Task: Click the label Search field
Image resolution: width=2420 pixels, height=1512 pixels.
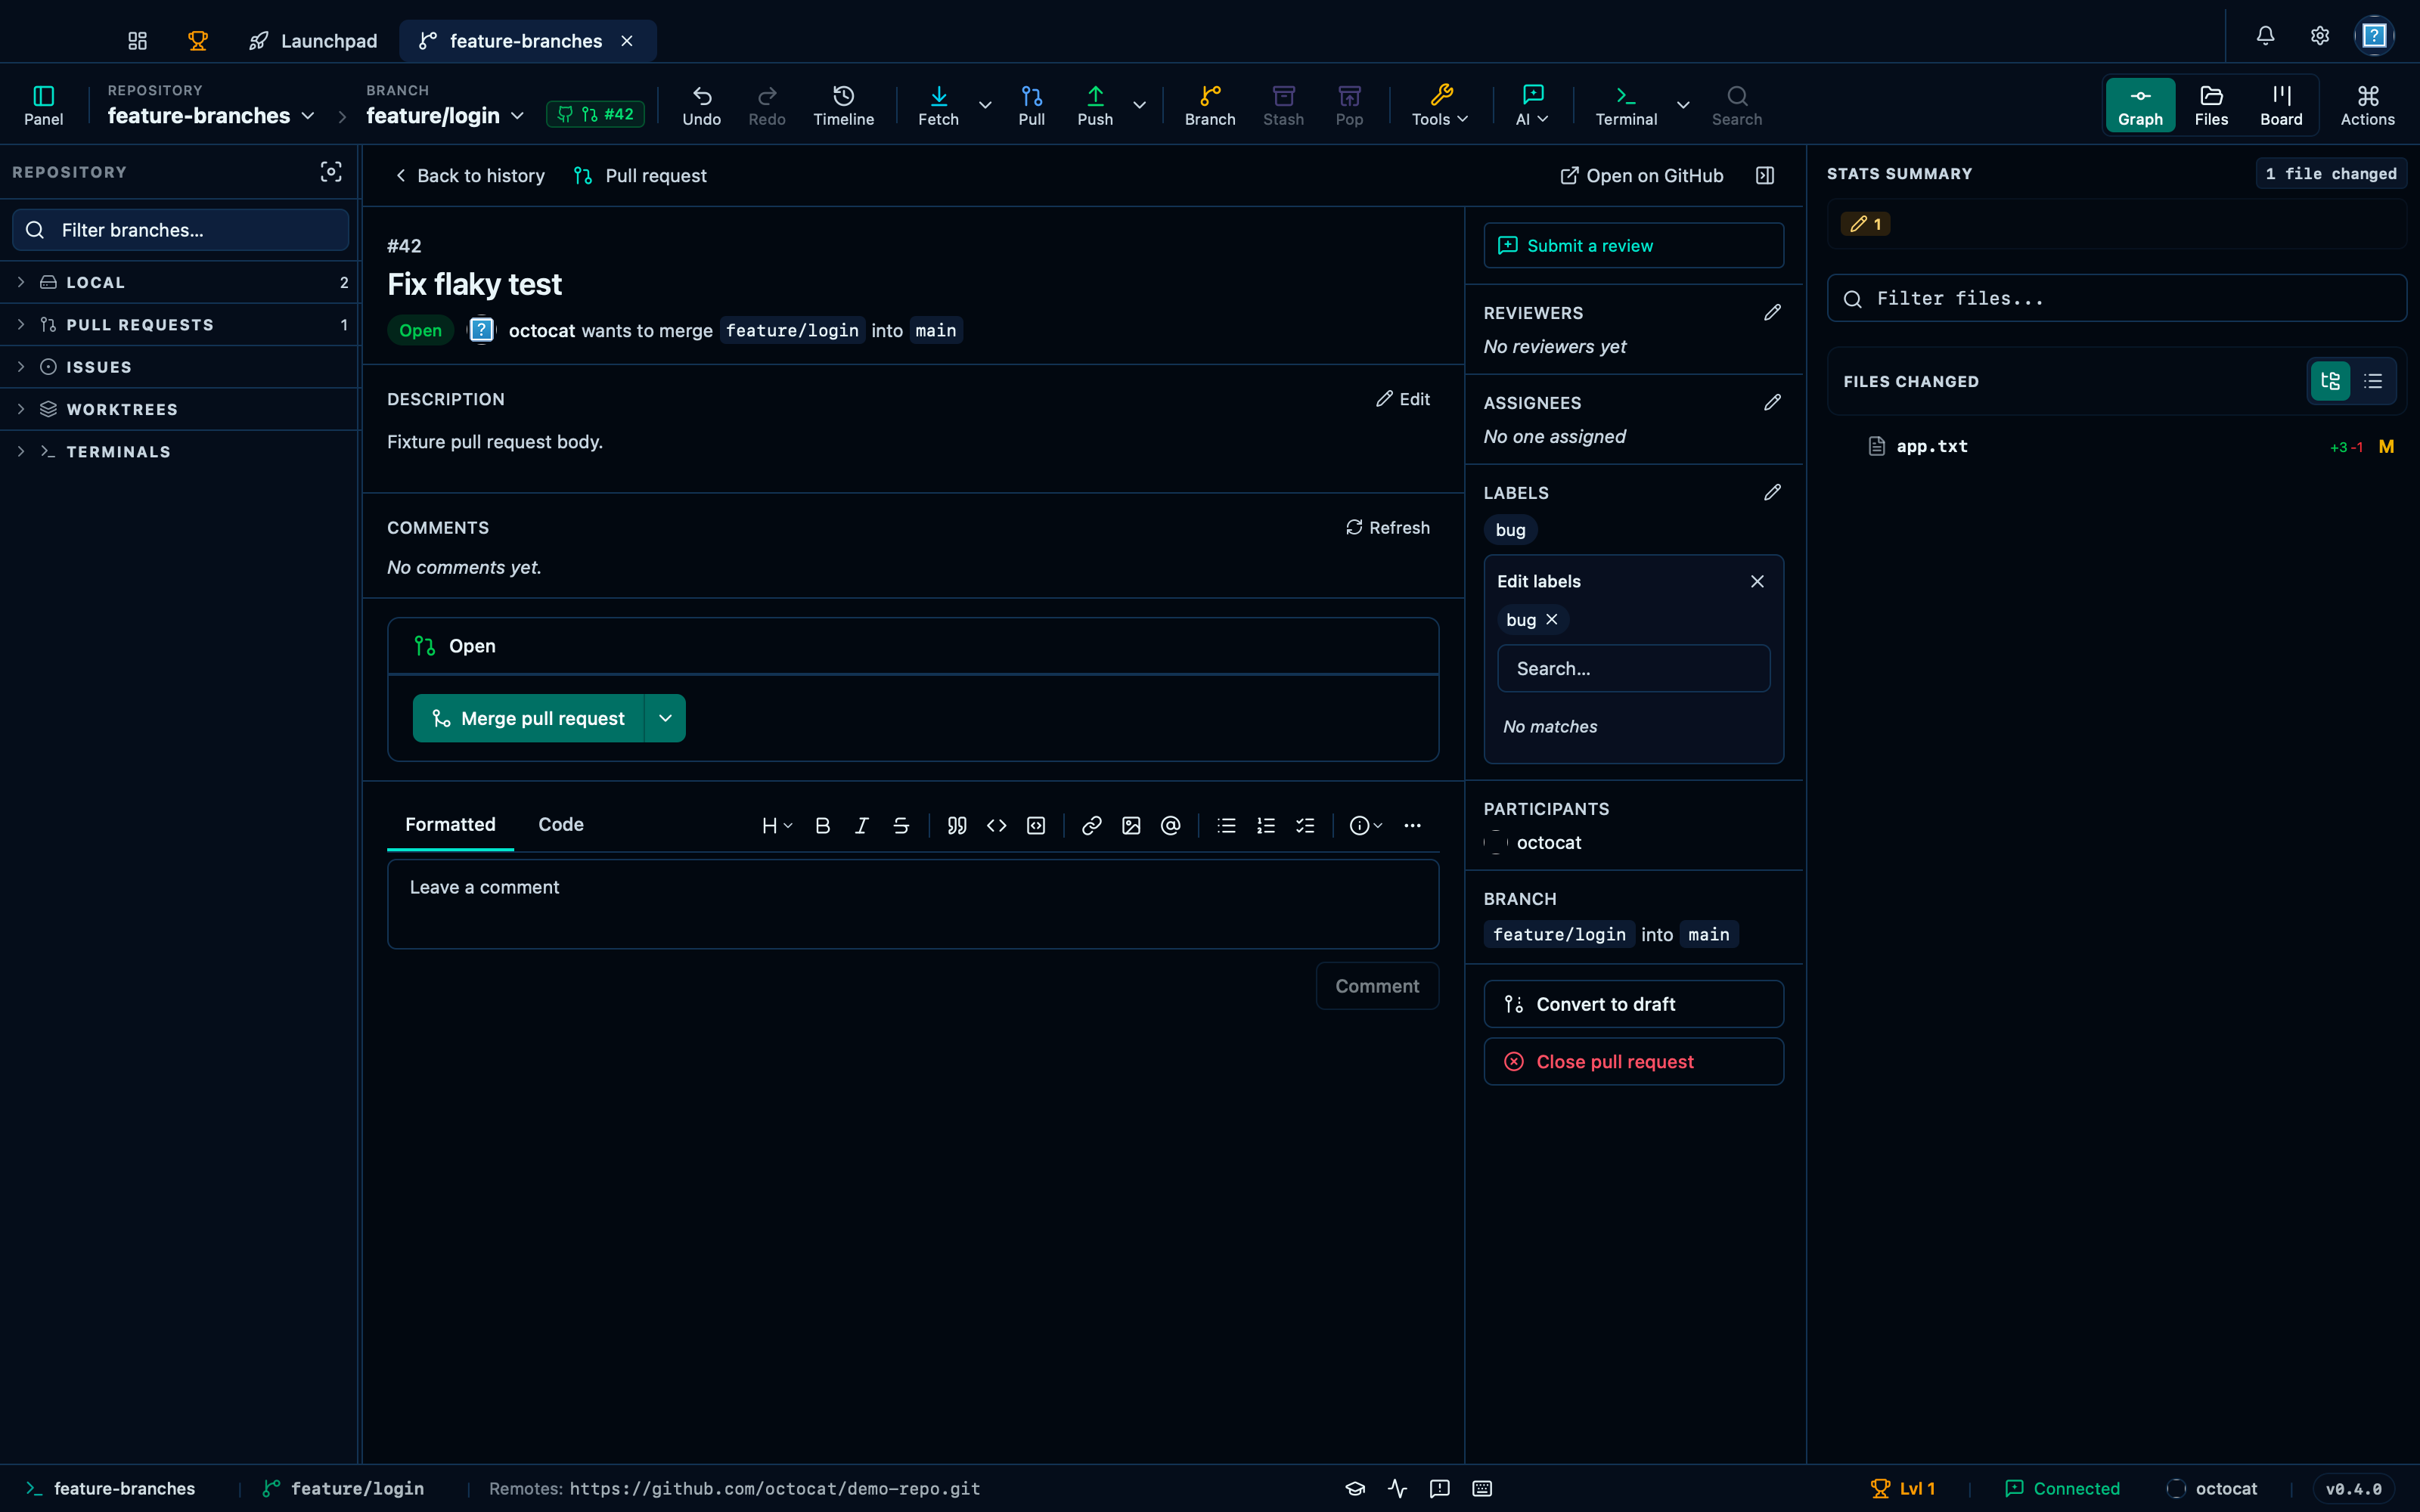Action: (1633, 669)
